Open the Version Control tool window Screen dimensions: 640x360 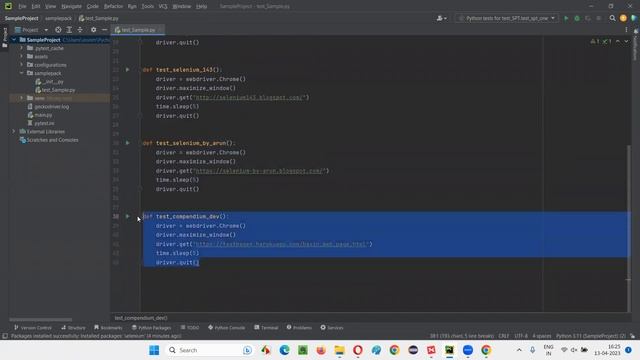click(33, 328)
